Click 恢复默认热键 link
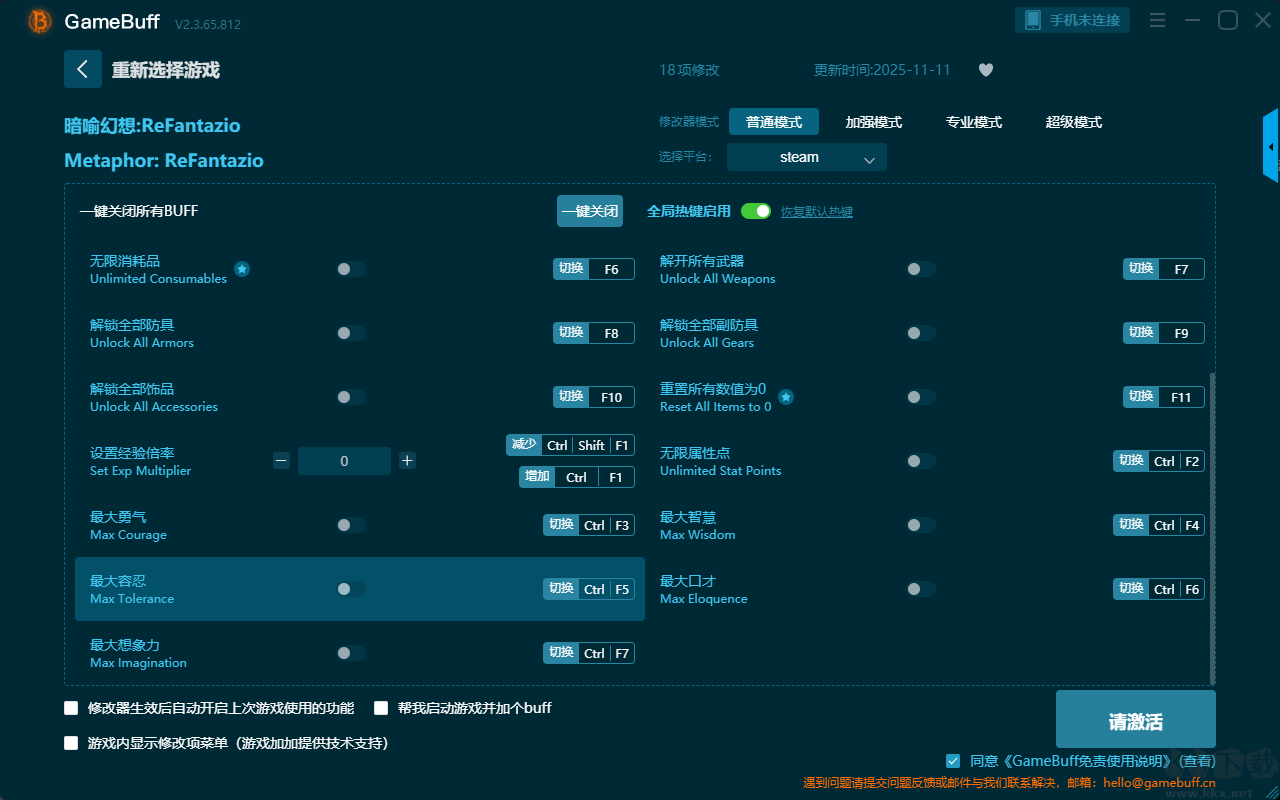1280x800 pixels. coord(817,212)
